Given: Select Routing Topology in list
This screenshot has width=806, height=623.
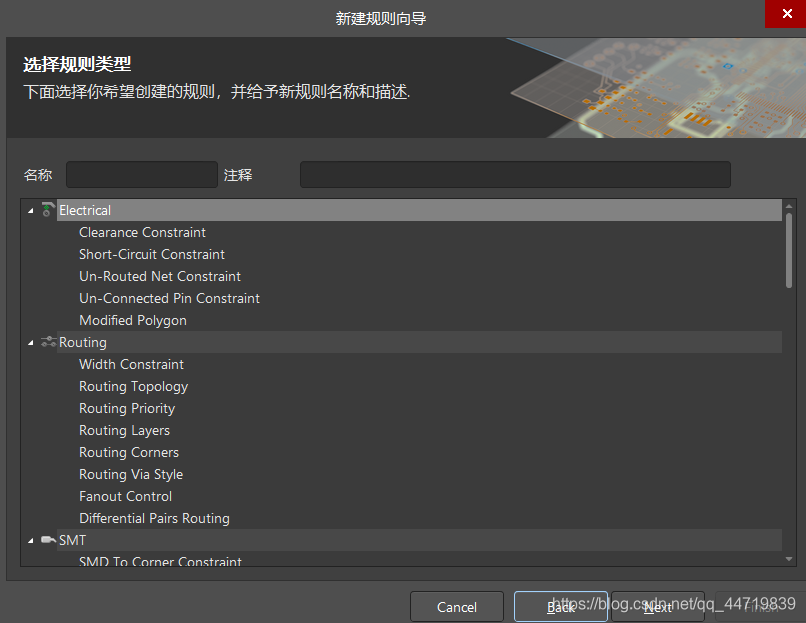Looking at the screenshot, I should 133,386.
